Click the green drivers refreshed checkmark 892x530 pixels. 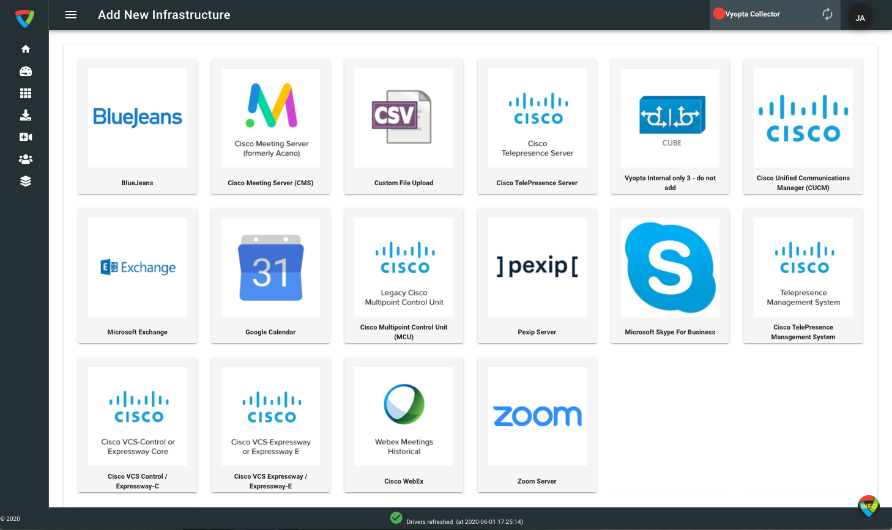click(397, 517)
